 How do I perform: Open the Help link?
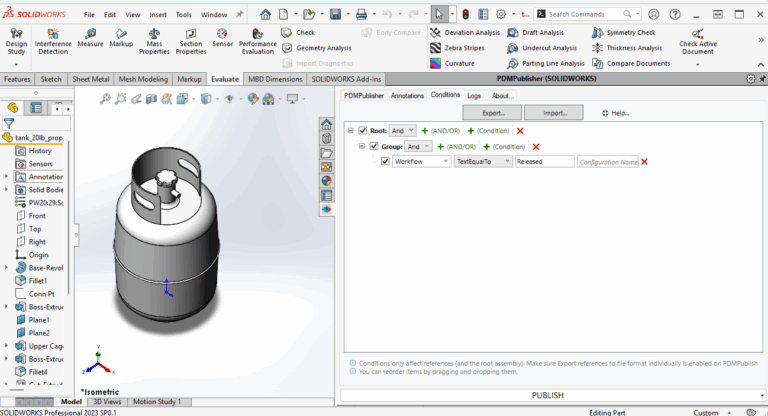tap(616, 113)
